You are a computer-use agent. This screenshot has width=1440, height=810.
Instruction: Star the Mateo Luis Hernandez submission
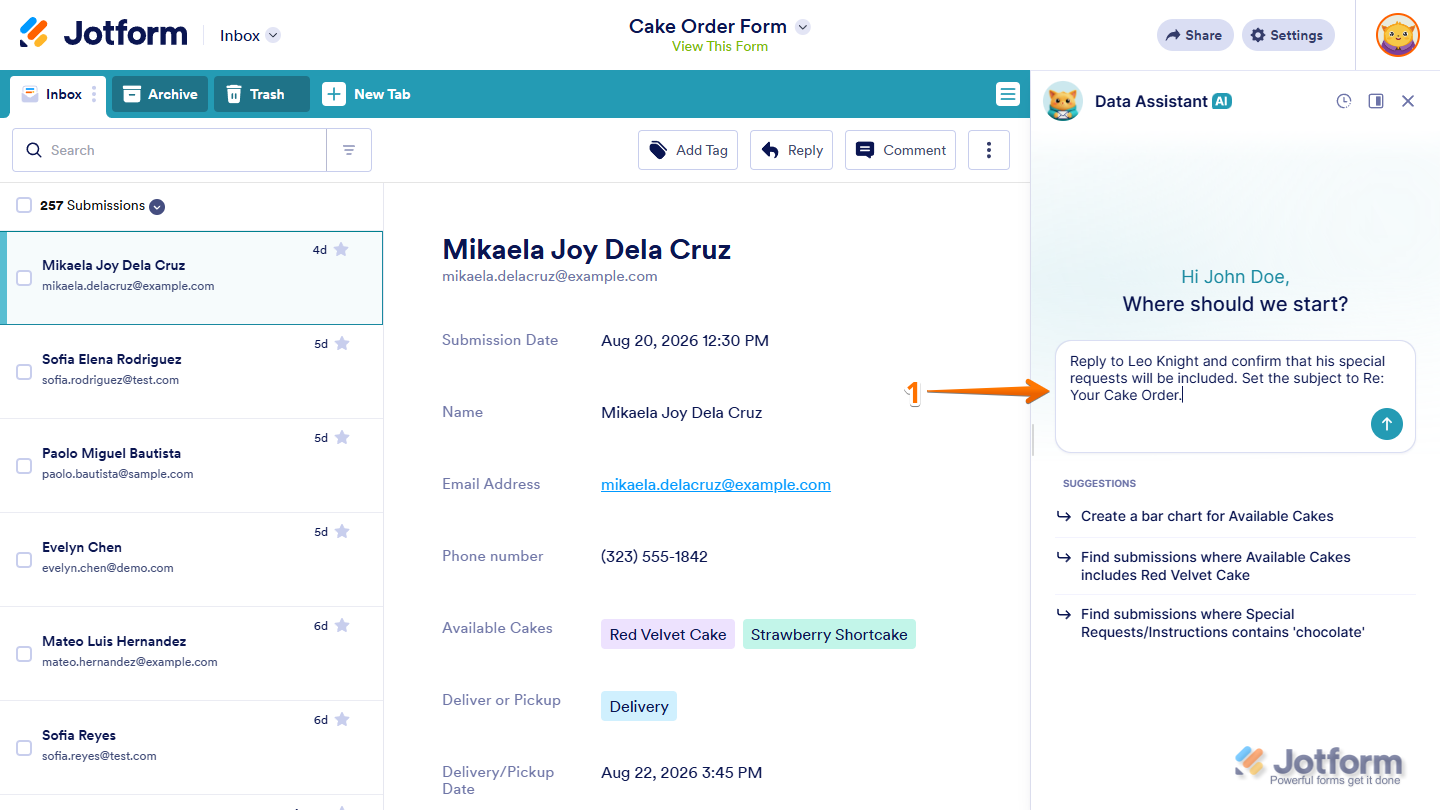click(x=342, y=626)
